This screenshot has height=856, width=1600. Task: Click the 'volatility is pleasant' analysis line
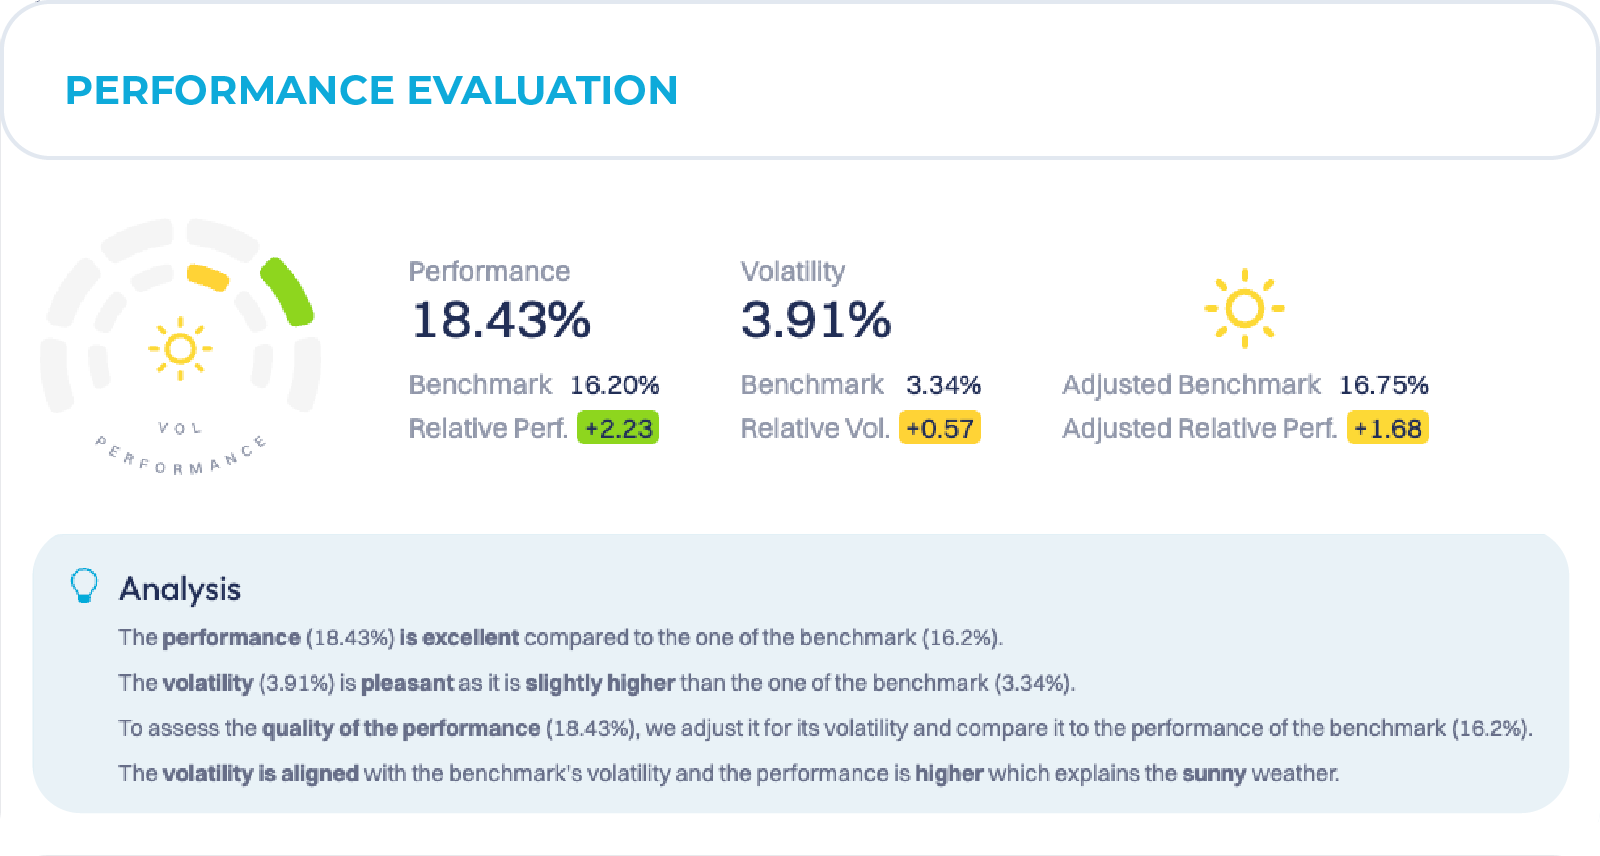(x=596, y=683)
